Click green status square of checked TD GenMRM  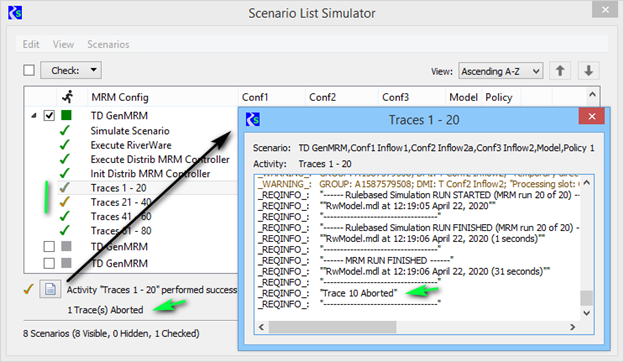pyautogui.click(x=66, y=115)
